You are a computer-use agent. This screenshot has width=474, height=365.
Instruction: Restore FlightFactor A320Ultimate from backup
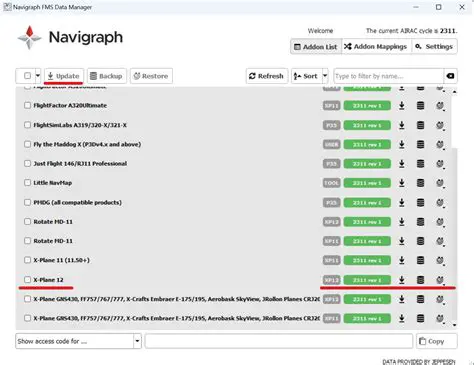[440, 106]
